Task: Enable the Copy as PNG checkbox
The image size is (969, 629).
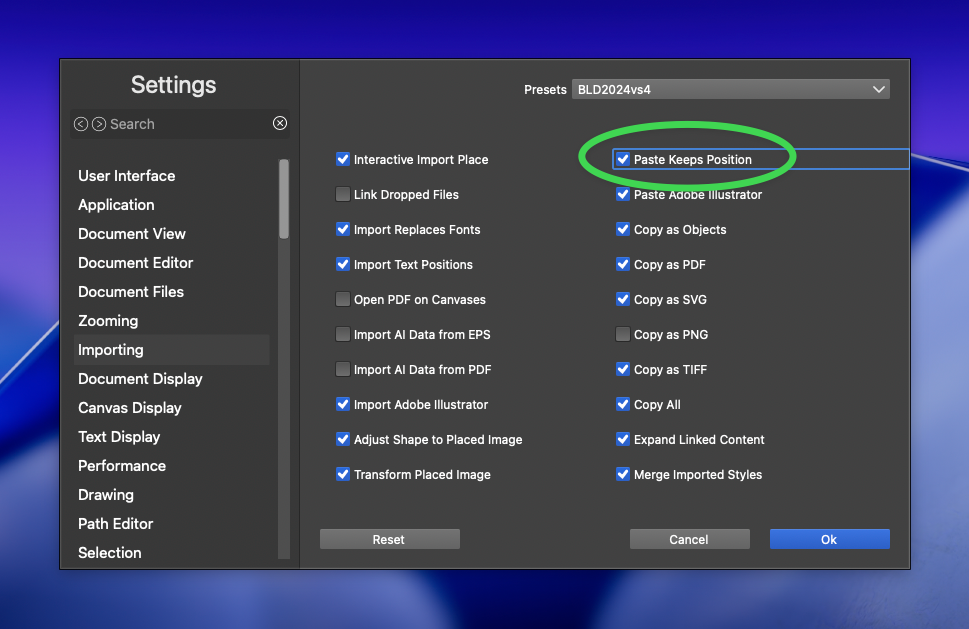Action: 623,334
